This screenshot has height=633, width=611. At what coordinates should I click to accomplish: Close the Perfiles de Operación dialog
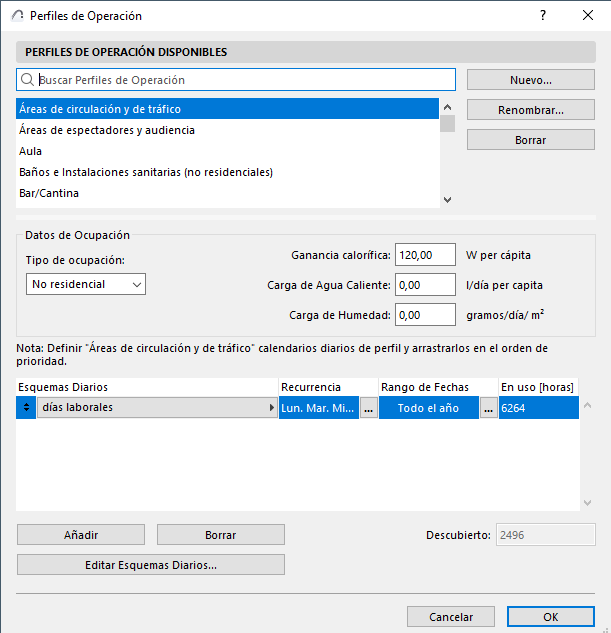tap(588, 15)
